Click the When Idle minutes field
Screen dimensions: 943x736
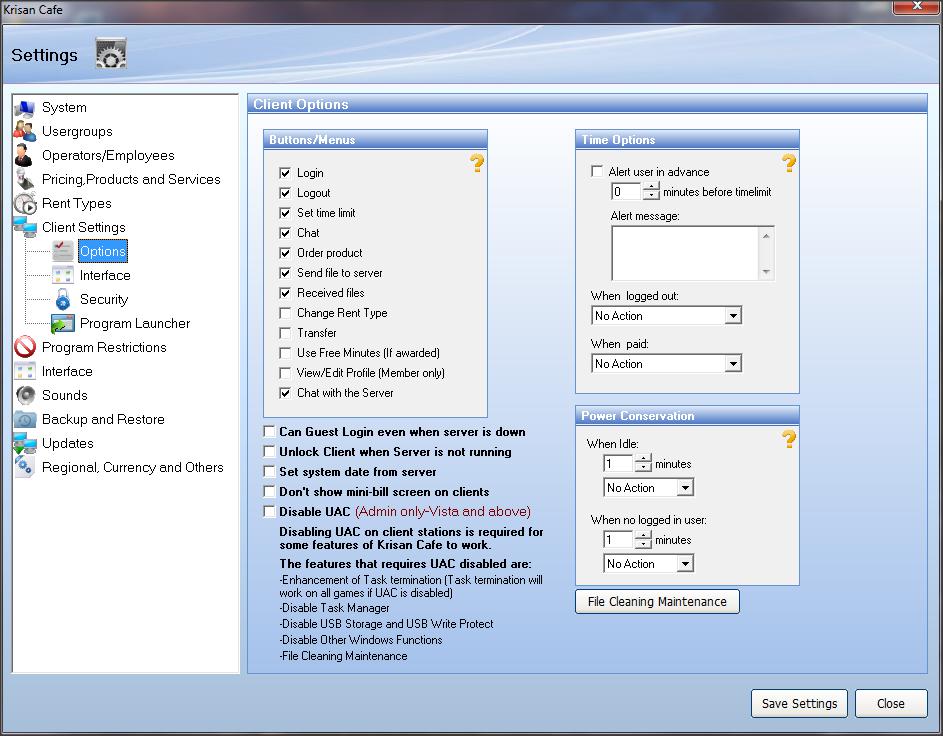tap(619, 464)
